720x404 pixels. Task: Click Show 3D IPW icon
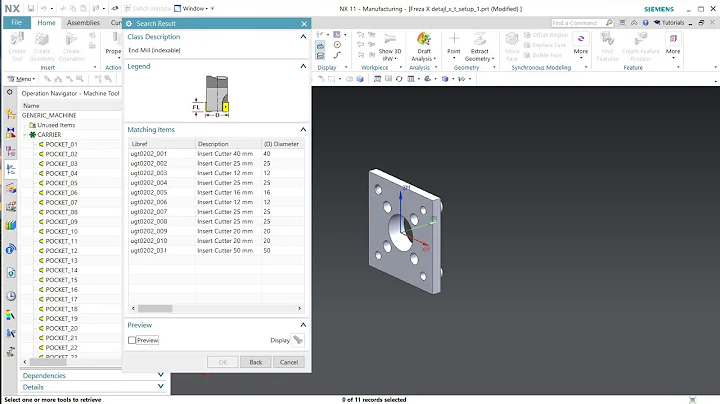tap(390, 39)
